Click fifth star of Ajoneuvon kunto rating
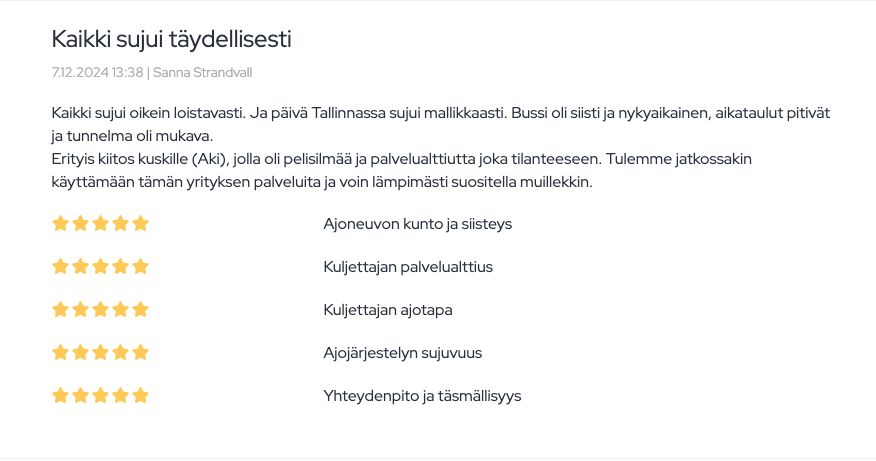The image size is (876, 461). (141, 223)
